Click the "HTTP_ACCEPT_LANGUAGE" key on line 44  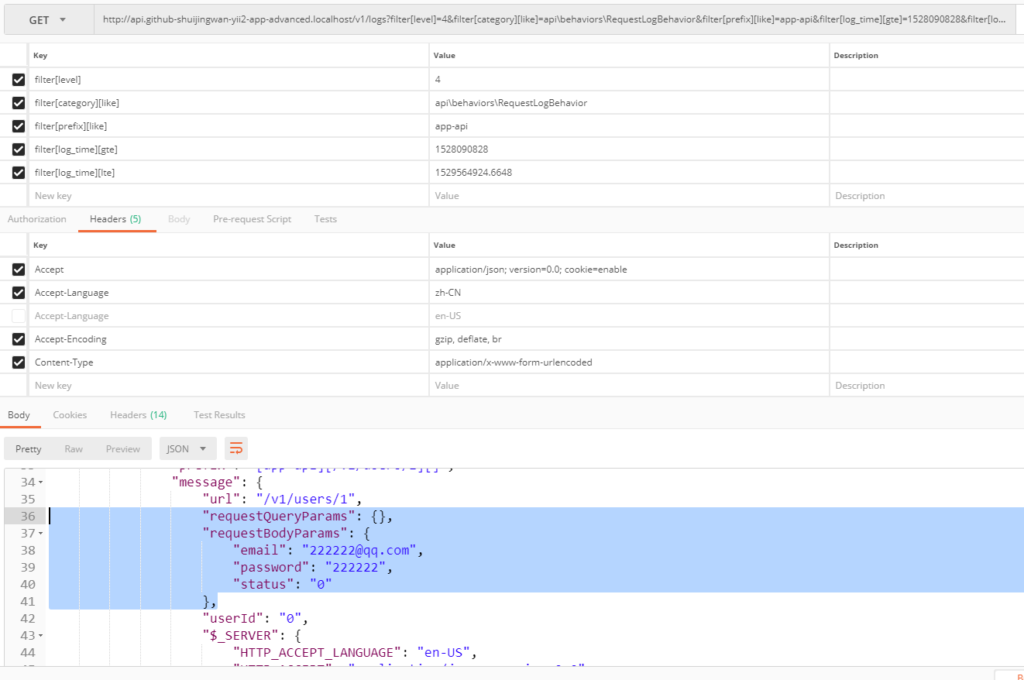coord(317,653)
